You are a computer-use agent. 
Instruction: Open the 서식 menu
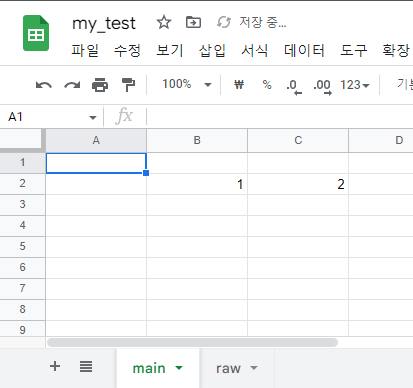[255, 51]
